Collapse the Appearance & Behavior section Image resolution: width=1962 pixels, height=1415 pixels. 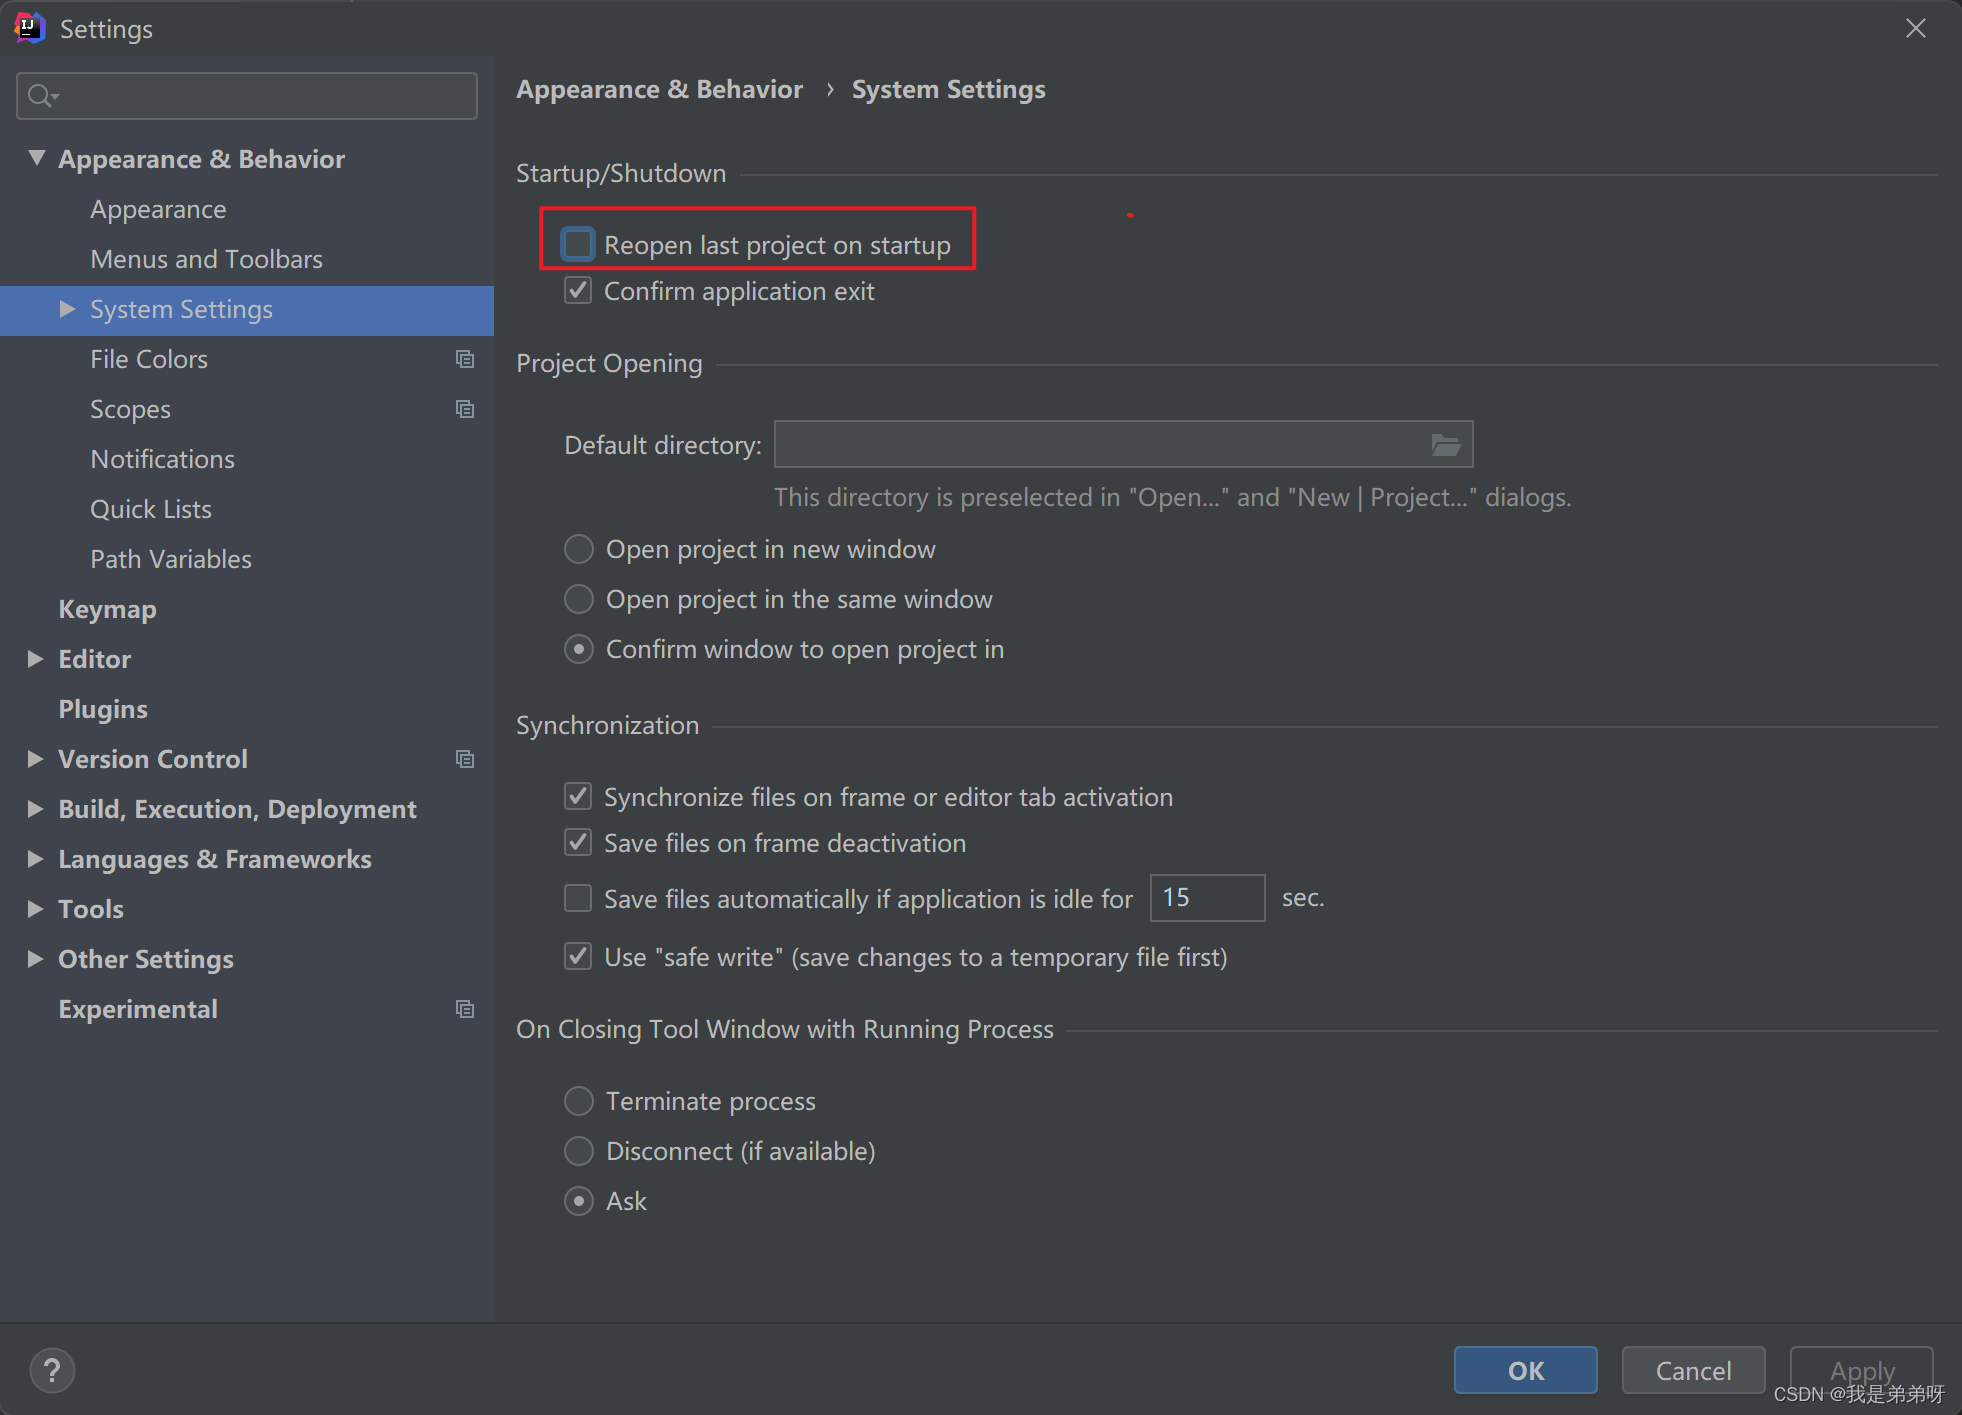tap(36, 158)
